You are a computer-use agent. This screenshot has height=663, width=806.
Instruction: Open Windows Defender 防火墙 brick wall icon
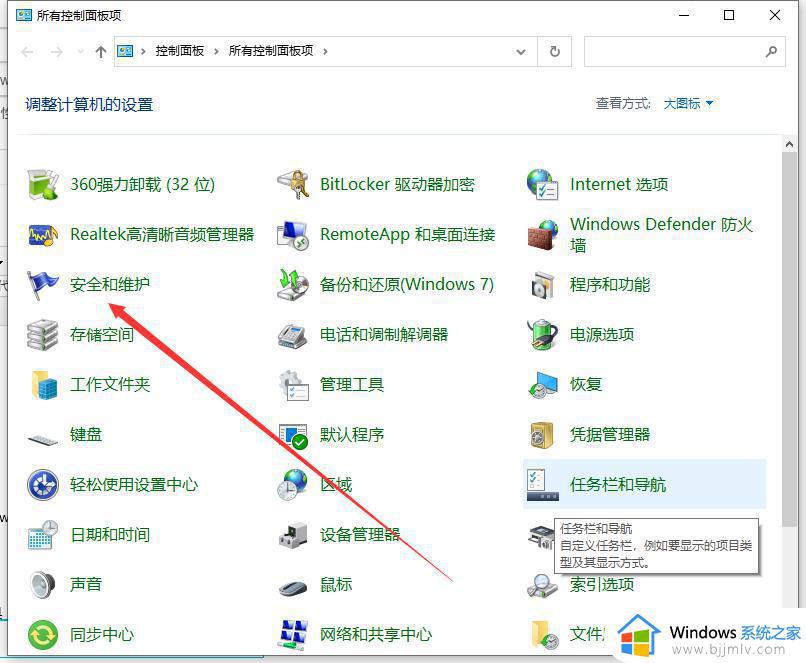(542, 235)
